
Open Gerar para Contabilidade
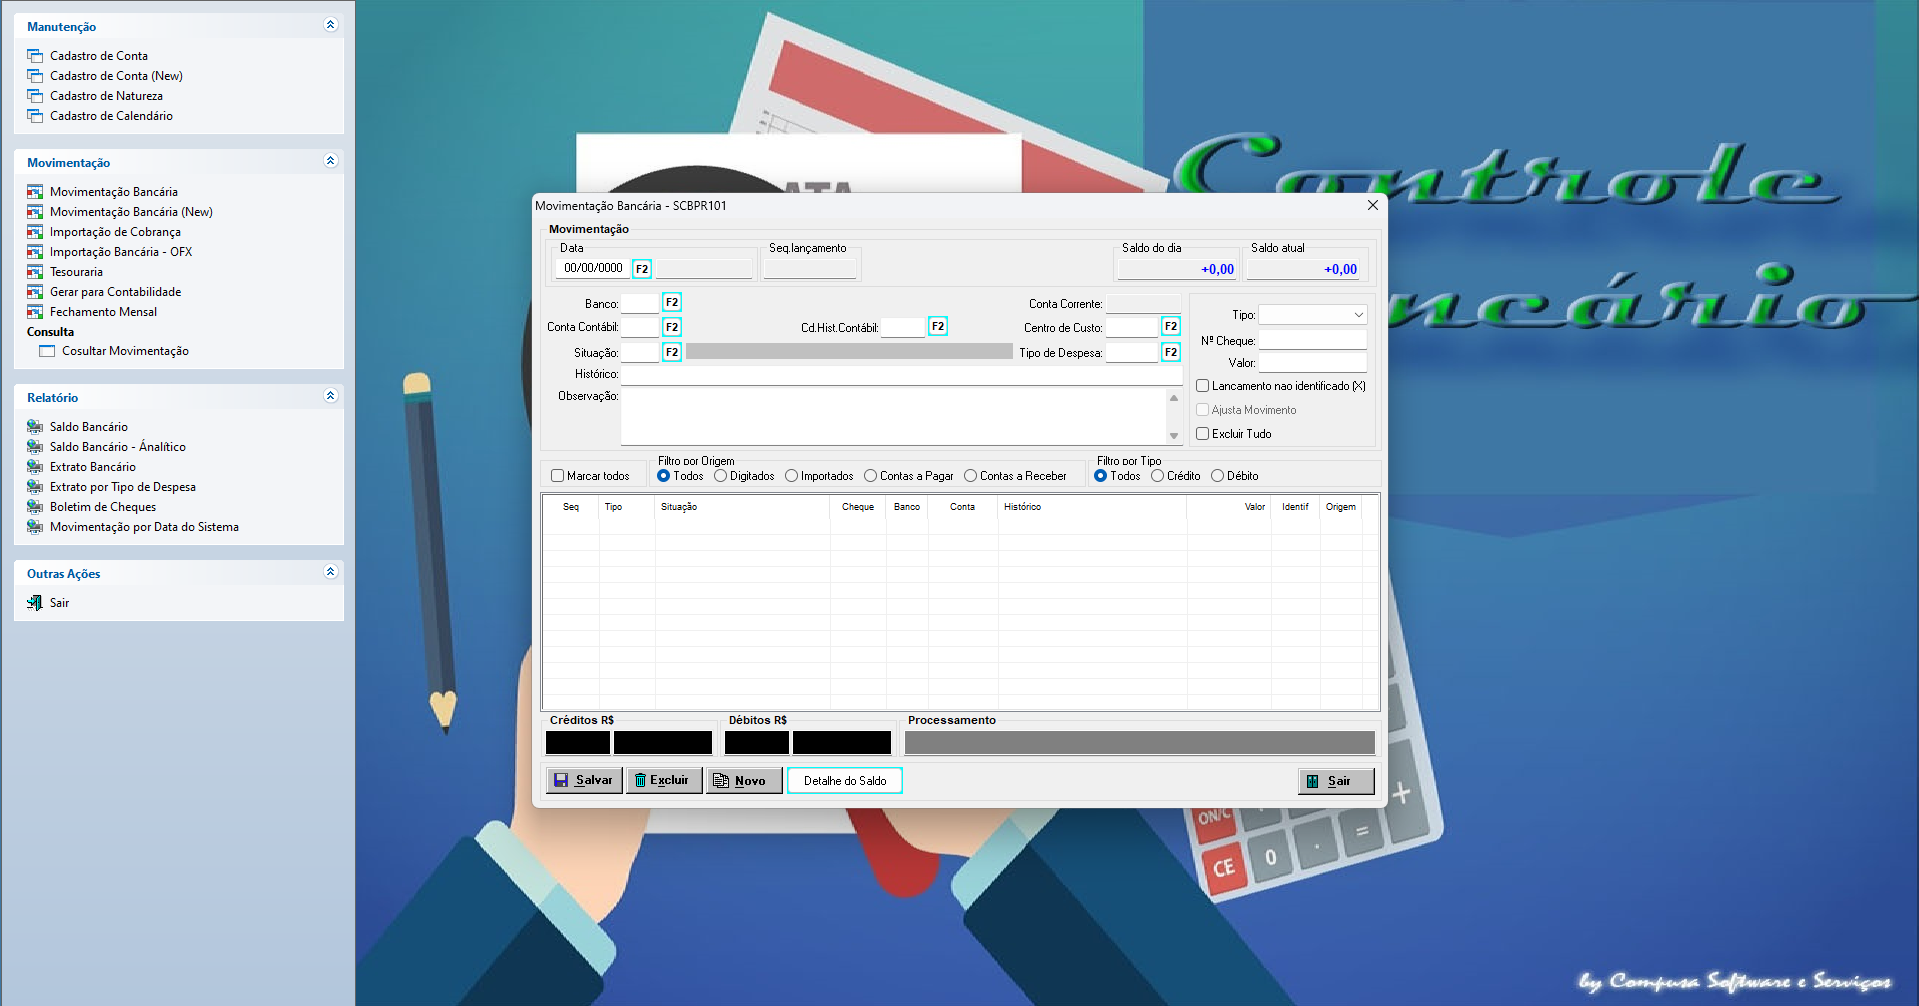[115, 292]
